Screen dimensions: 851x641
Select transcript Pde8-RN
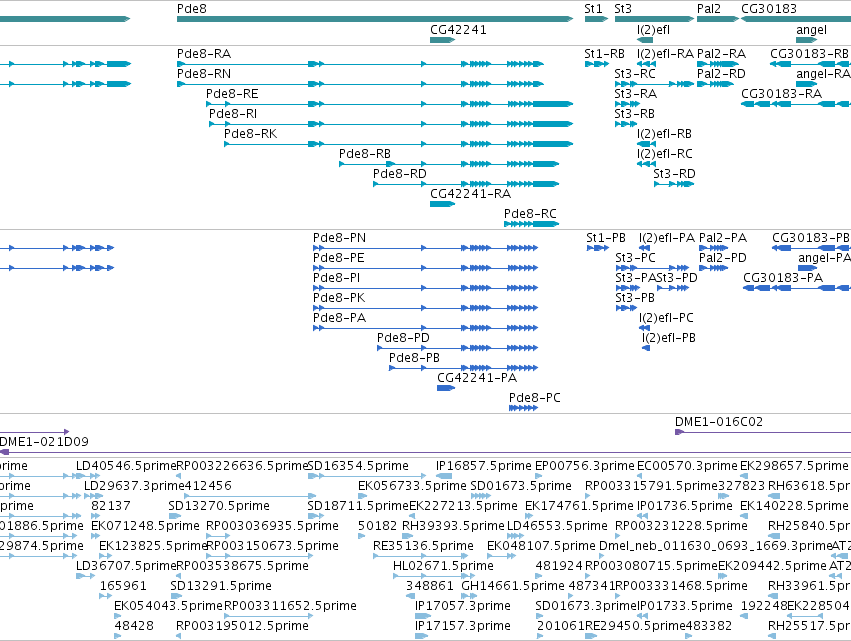coord(360,84)
